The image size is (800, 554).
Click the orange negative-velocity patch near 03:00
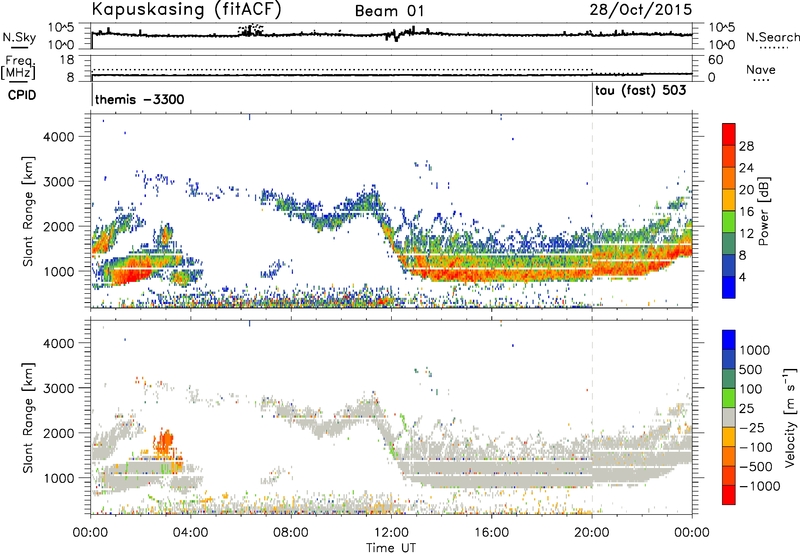click(164, 442)
